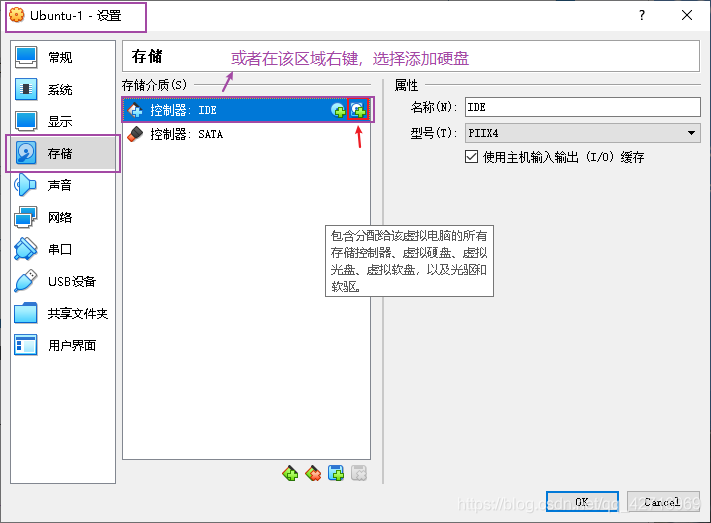Viewport: 711px width, 523px height.
Task: Click the USB plug icon in sidebar
Action: 26,281
